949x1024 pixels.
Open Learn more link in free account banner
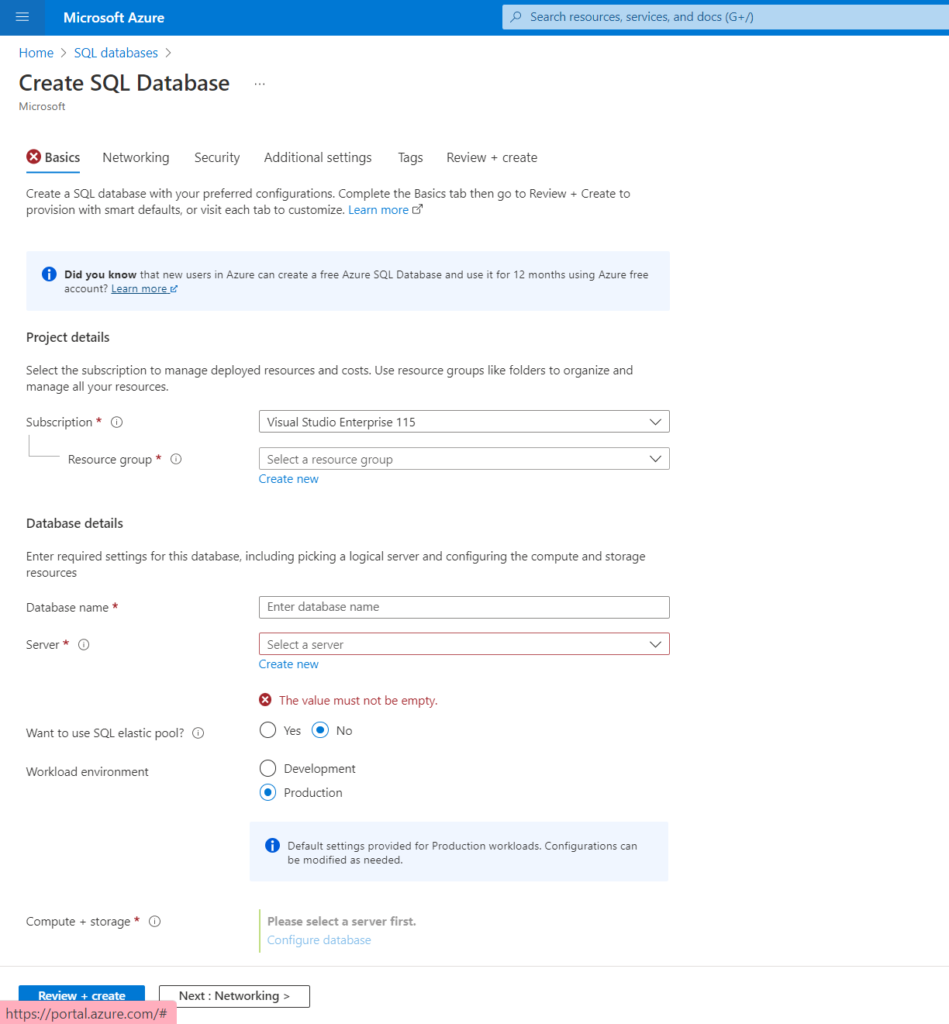(x=139, y=289)
